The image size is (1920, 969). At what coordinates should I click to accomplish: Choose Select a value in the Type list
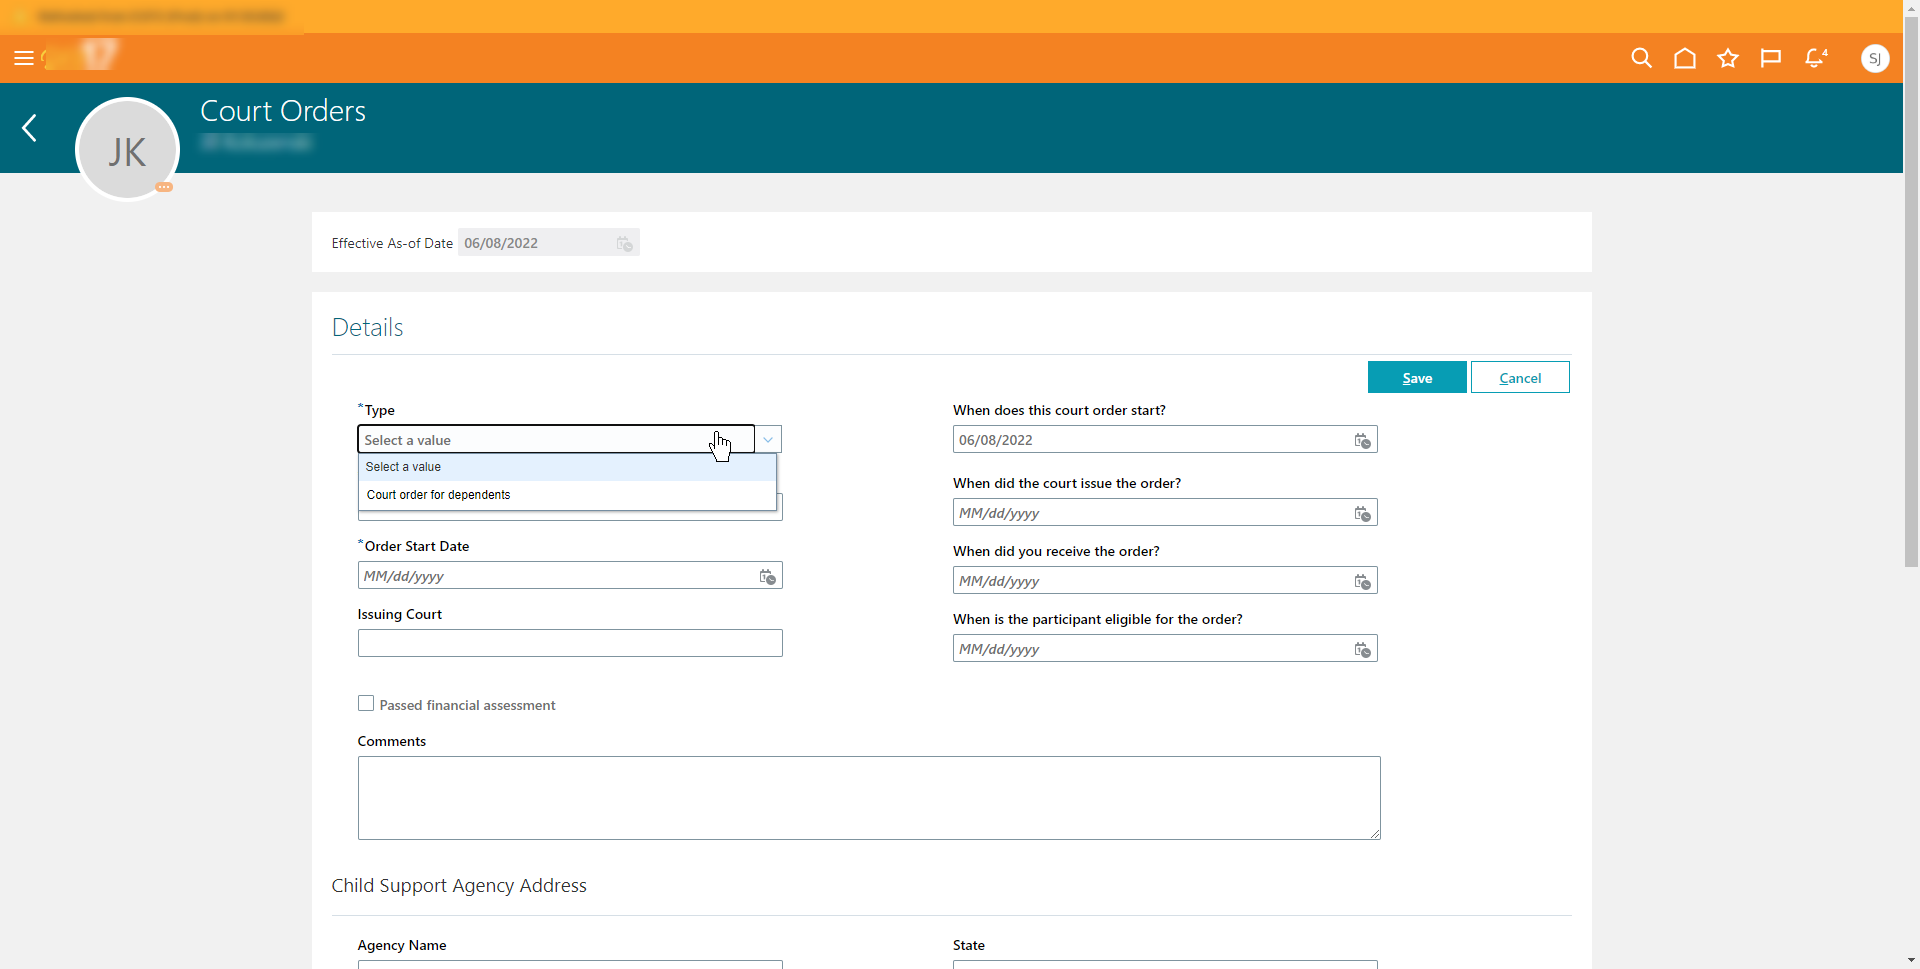point(403,466)
